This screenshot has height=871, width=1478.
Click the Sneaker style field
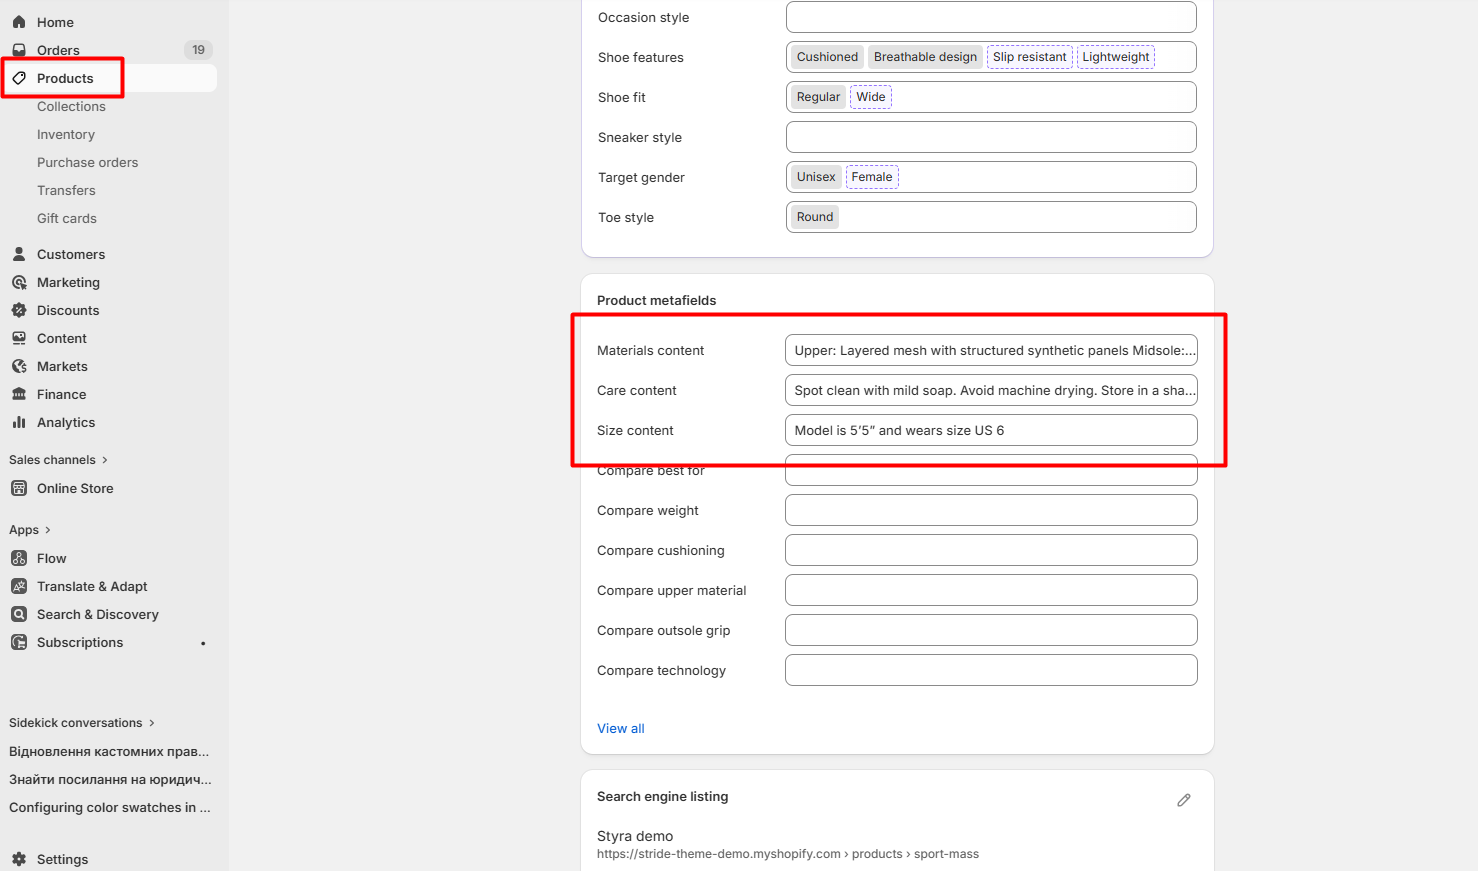click(x=991, y=137)
